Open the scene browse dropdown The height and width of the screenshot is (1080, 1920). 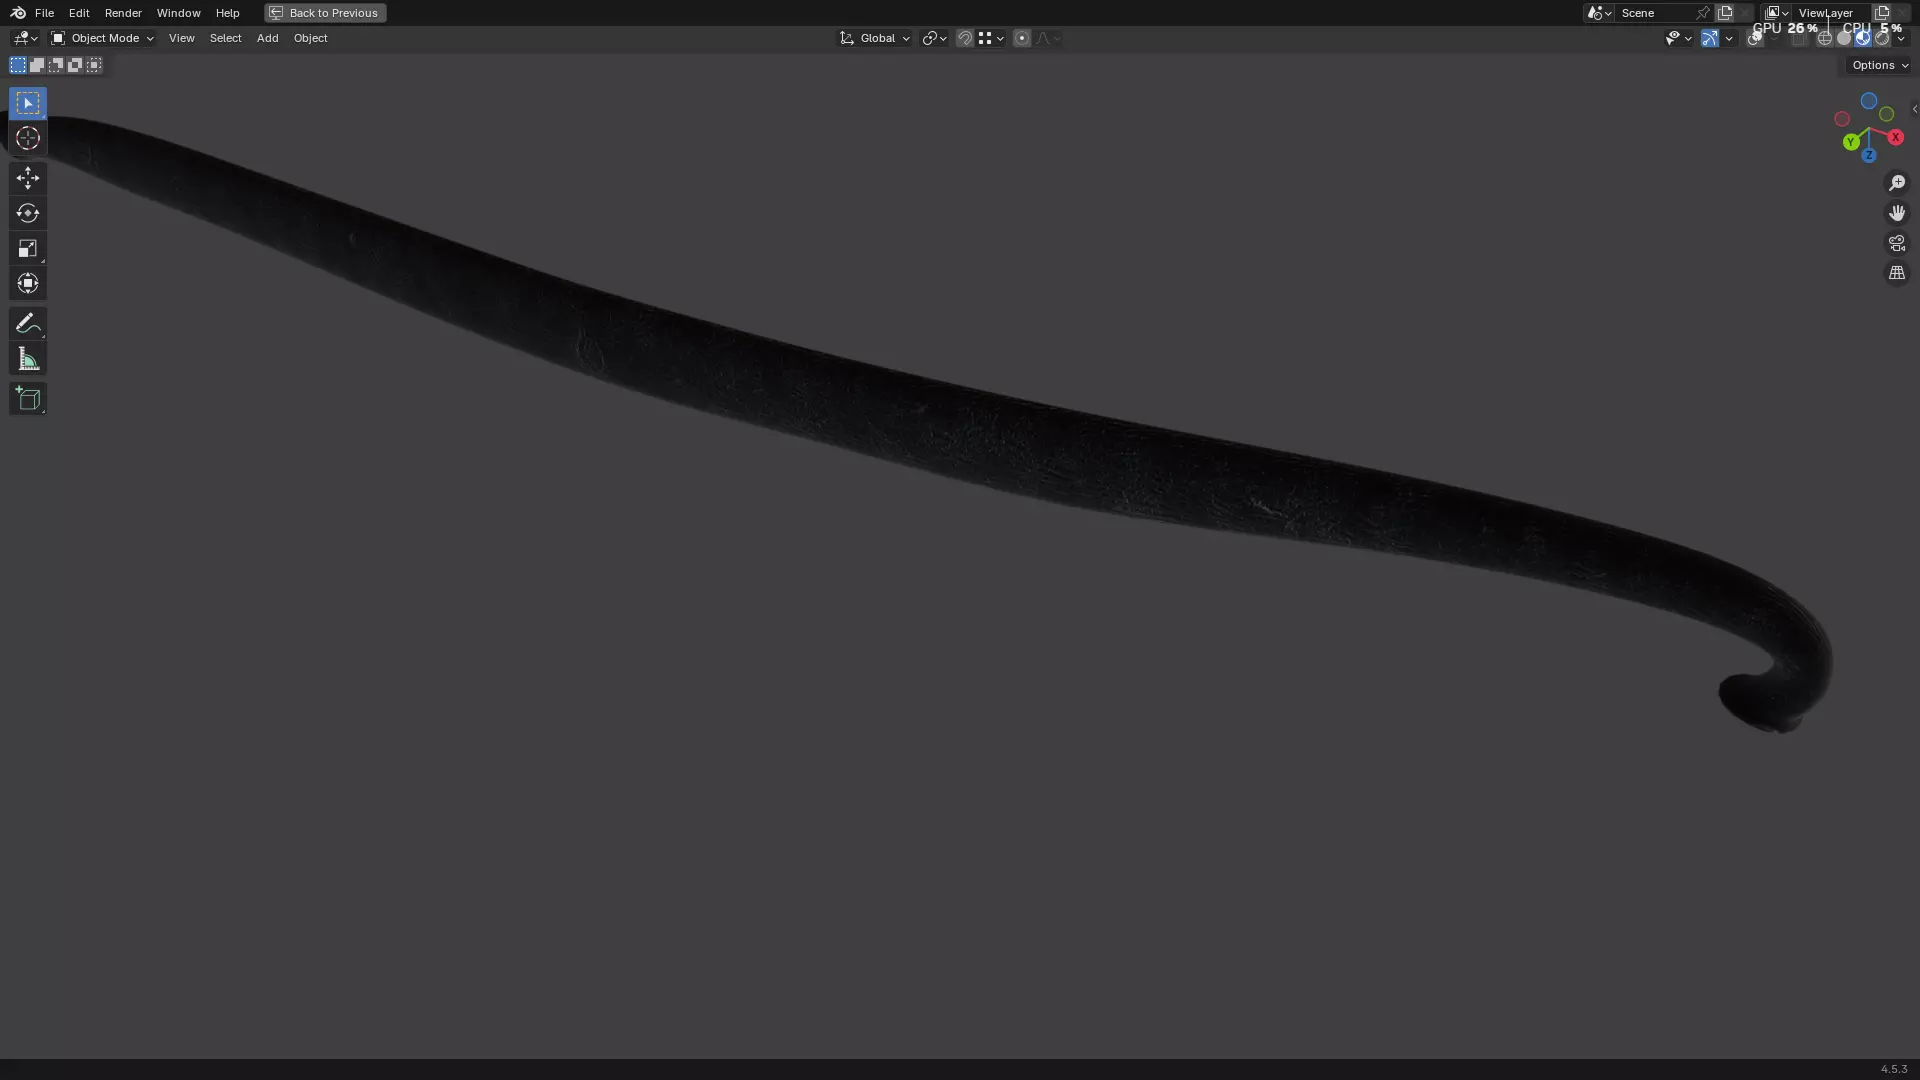tap(1599, 13)
